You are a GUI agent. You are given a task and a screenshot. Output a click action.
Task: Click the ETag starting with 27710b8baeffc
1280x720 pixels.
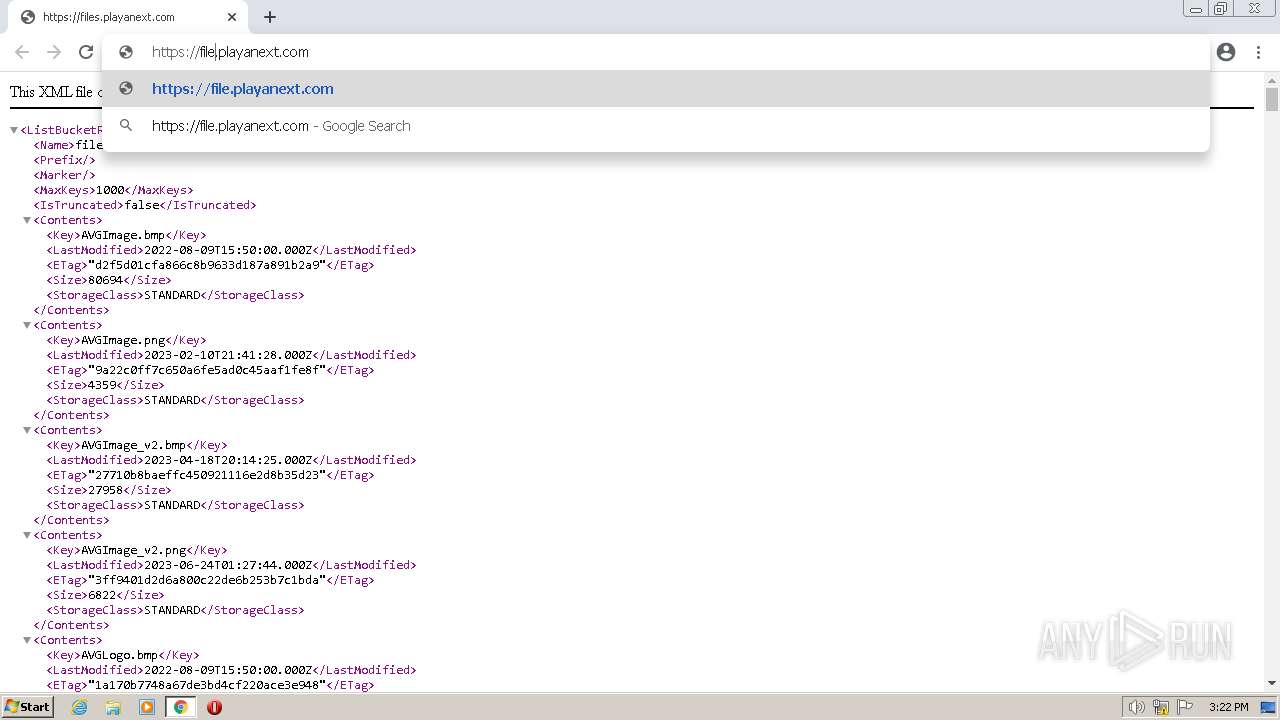click(207, 475)
